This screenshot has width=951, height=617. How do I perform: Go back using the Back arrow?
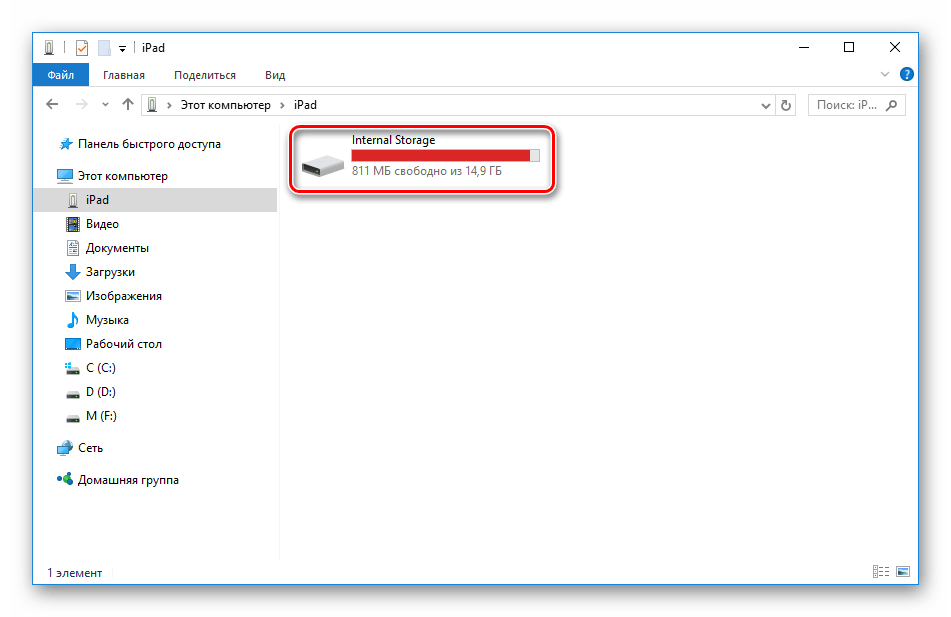tap(53, 105)
